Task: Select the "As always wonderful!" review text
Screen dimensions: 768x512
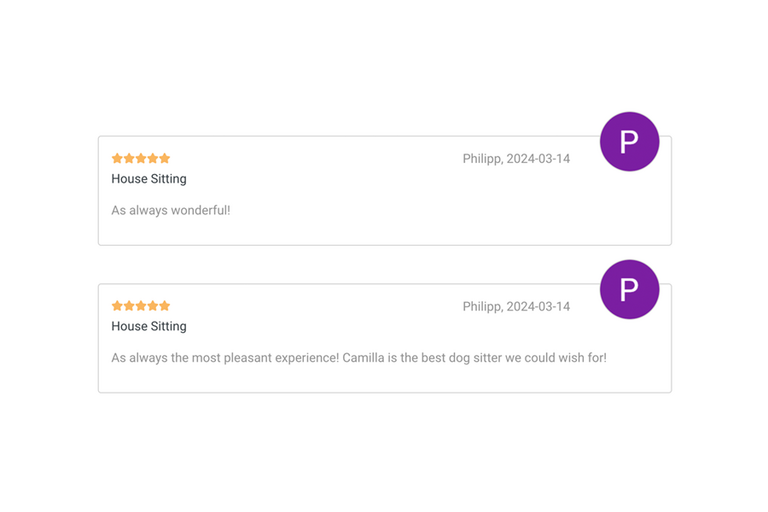Action: 171,210
